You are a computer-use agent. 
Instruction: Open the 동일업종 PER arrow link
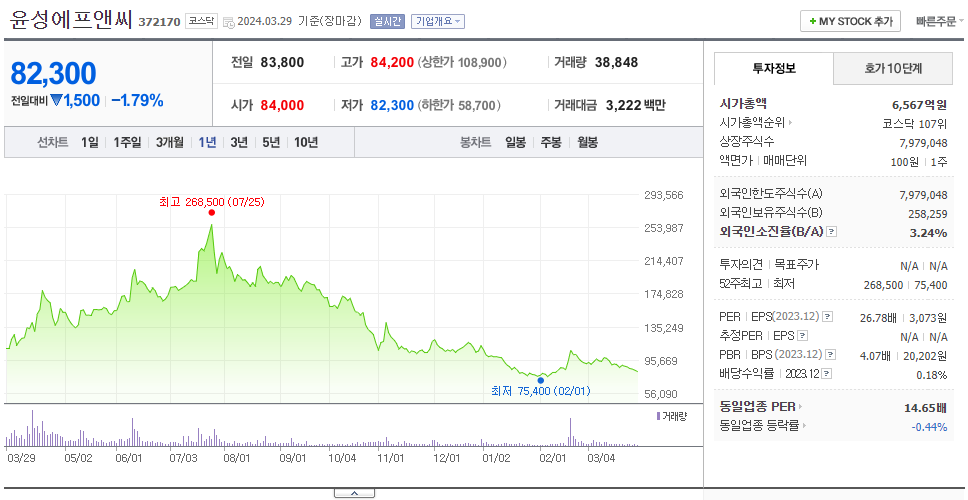(x=761, y=407)
